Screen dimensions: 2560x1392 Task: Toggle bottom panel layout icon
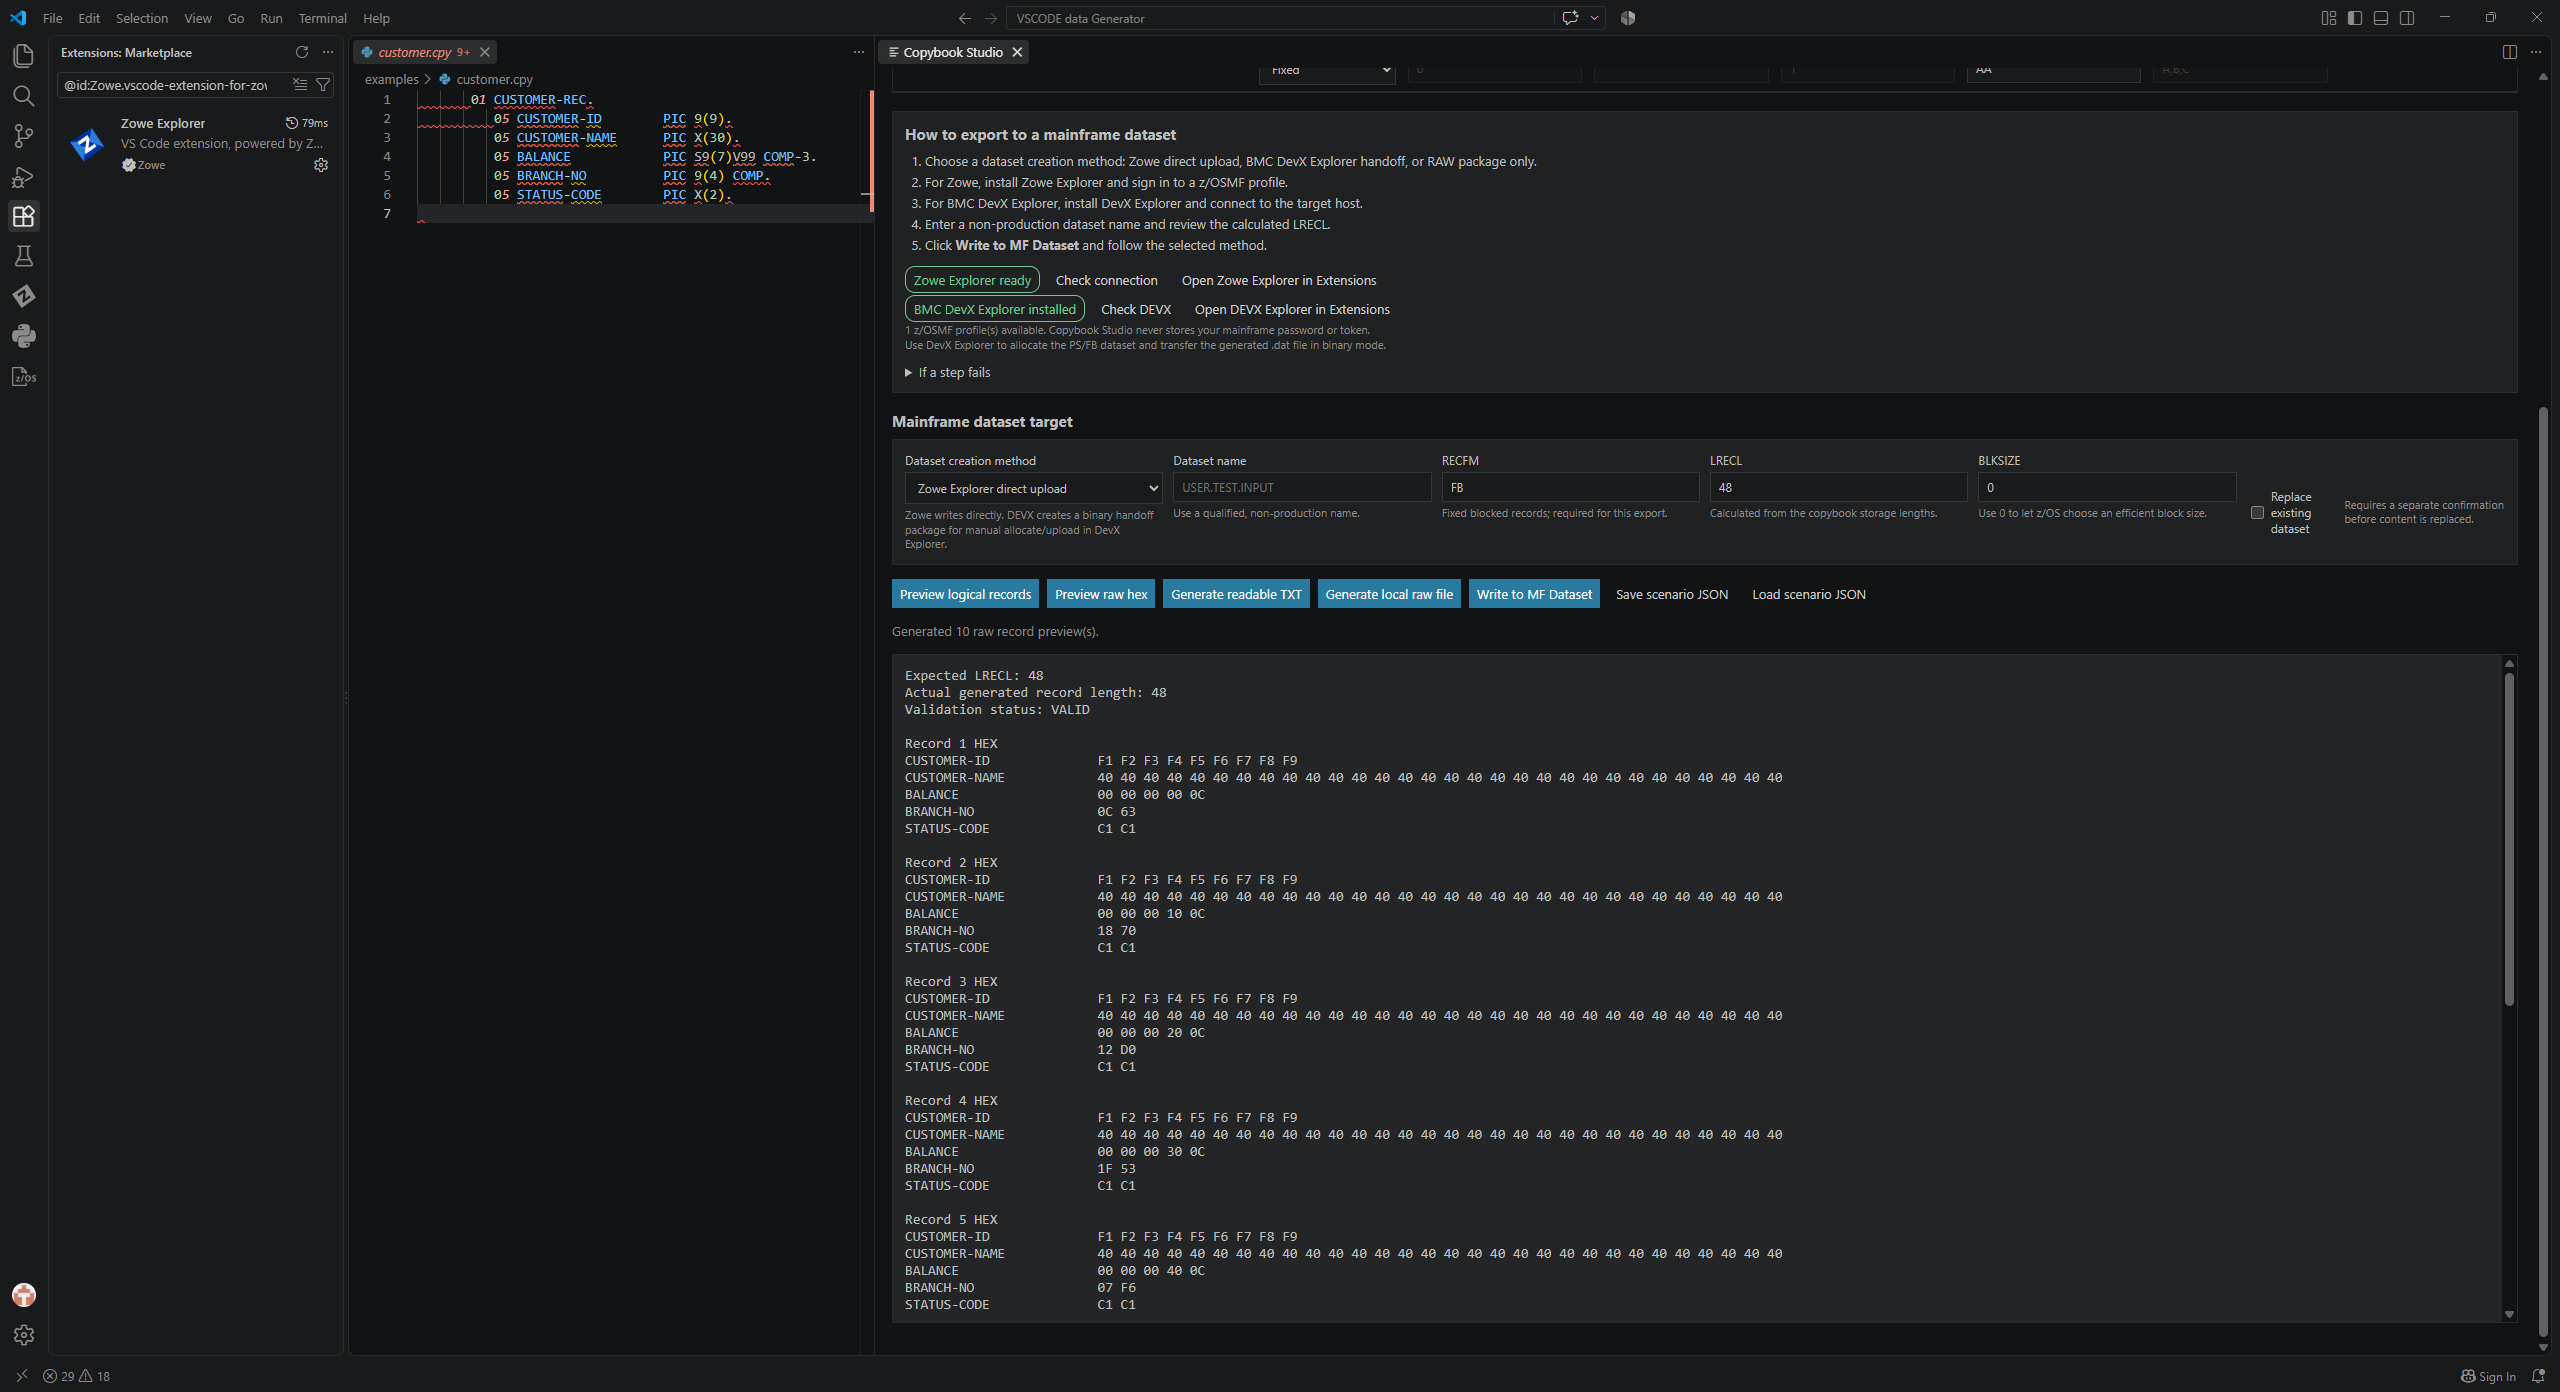[x=2381, y=18]
